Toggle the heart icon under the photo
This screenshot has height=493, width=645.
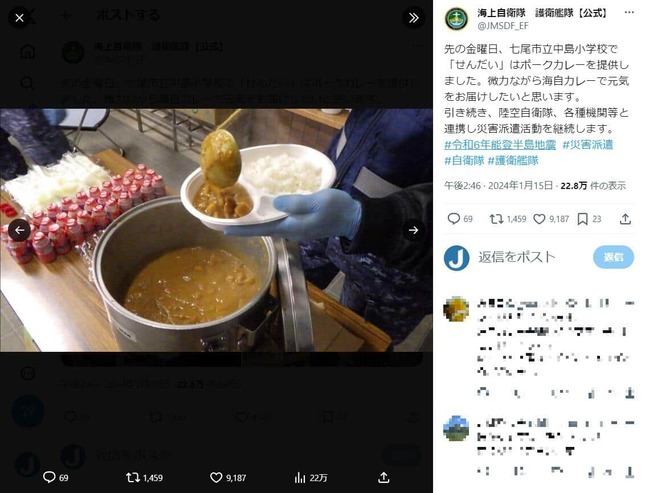point(216,477)
